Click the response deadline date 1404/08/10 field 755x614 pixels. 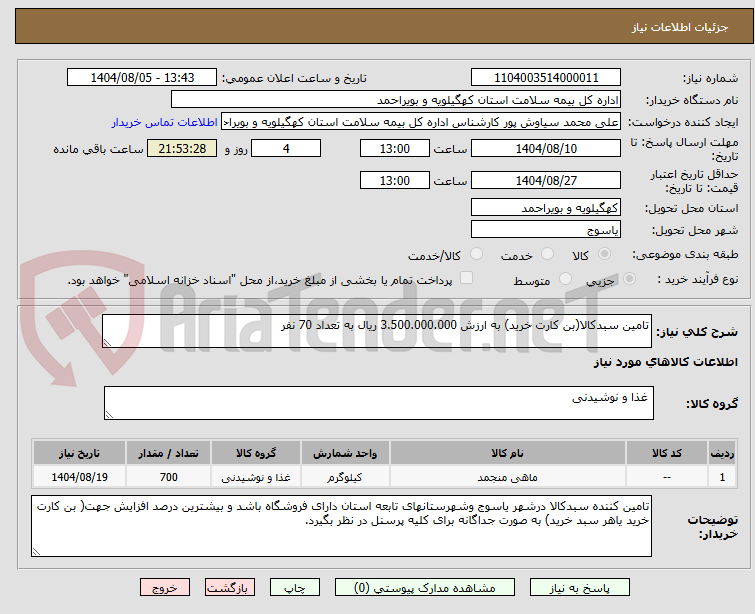[x=546, y=148]
